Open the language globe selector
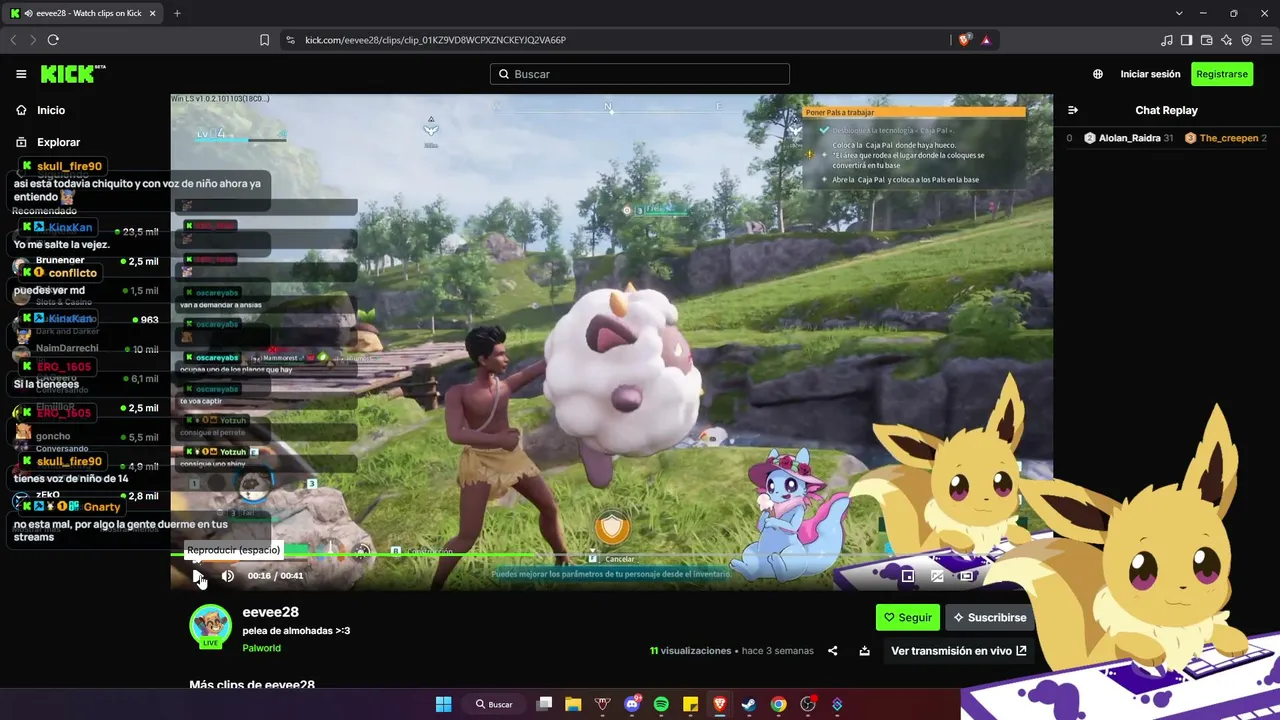Viewport: 1280px width, 720px height. click(1098, 74)
